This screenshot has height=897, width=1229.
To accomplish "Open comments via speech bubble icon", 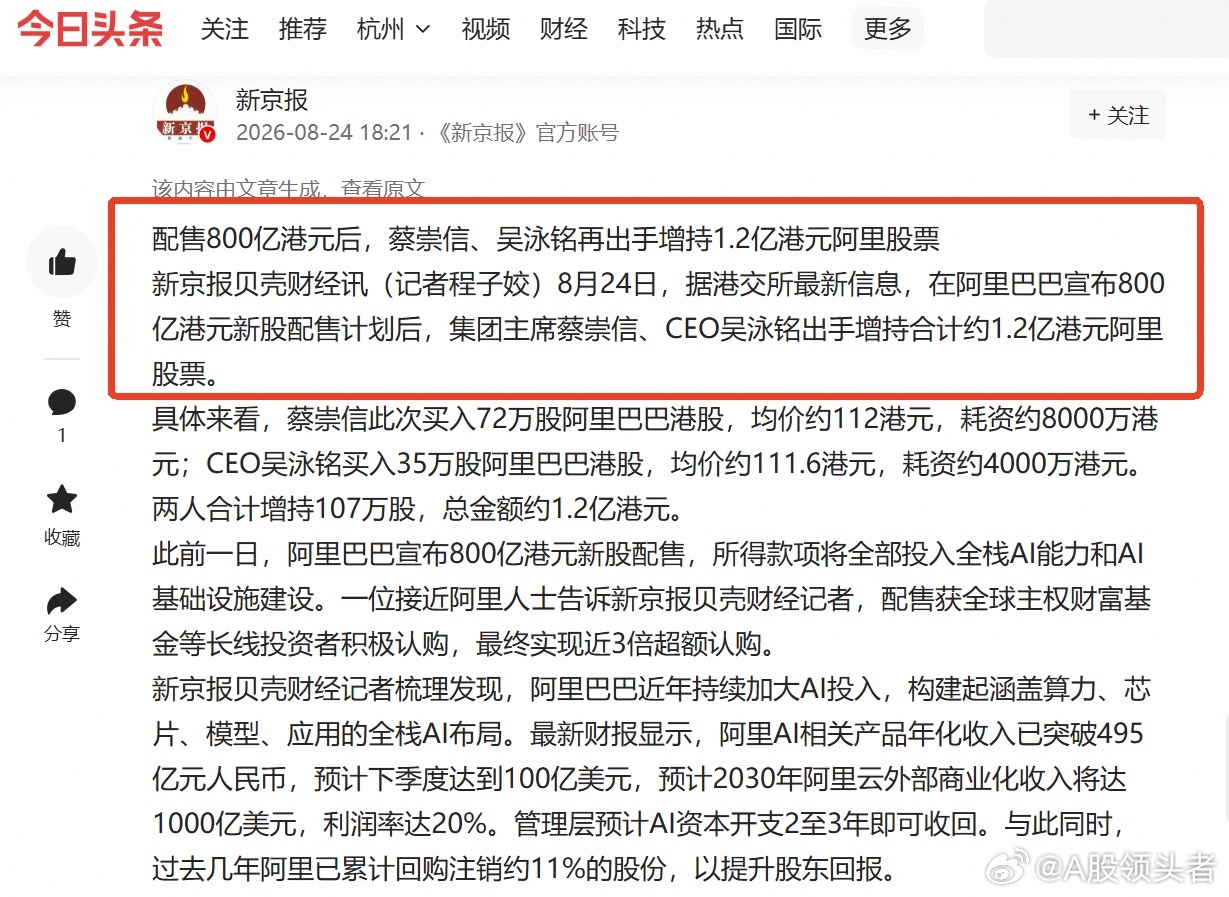I will tap(62, 402).
